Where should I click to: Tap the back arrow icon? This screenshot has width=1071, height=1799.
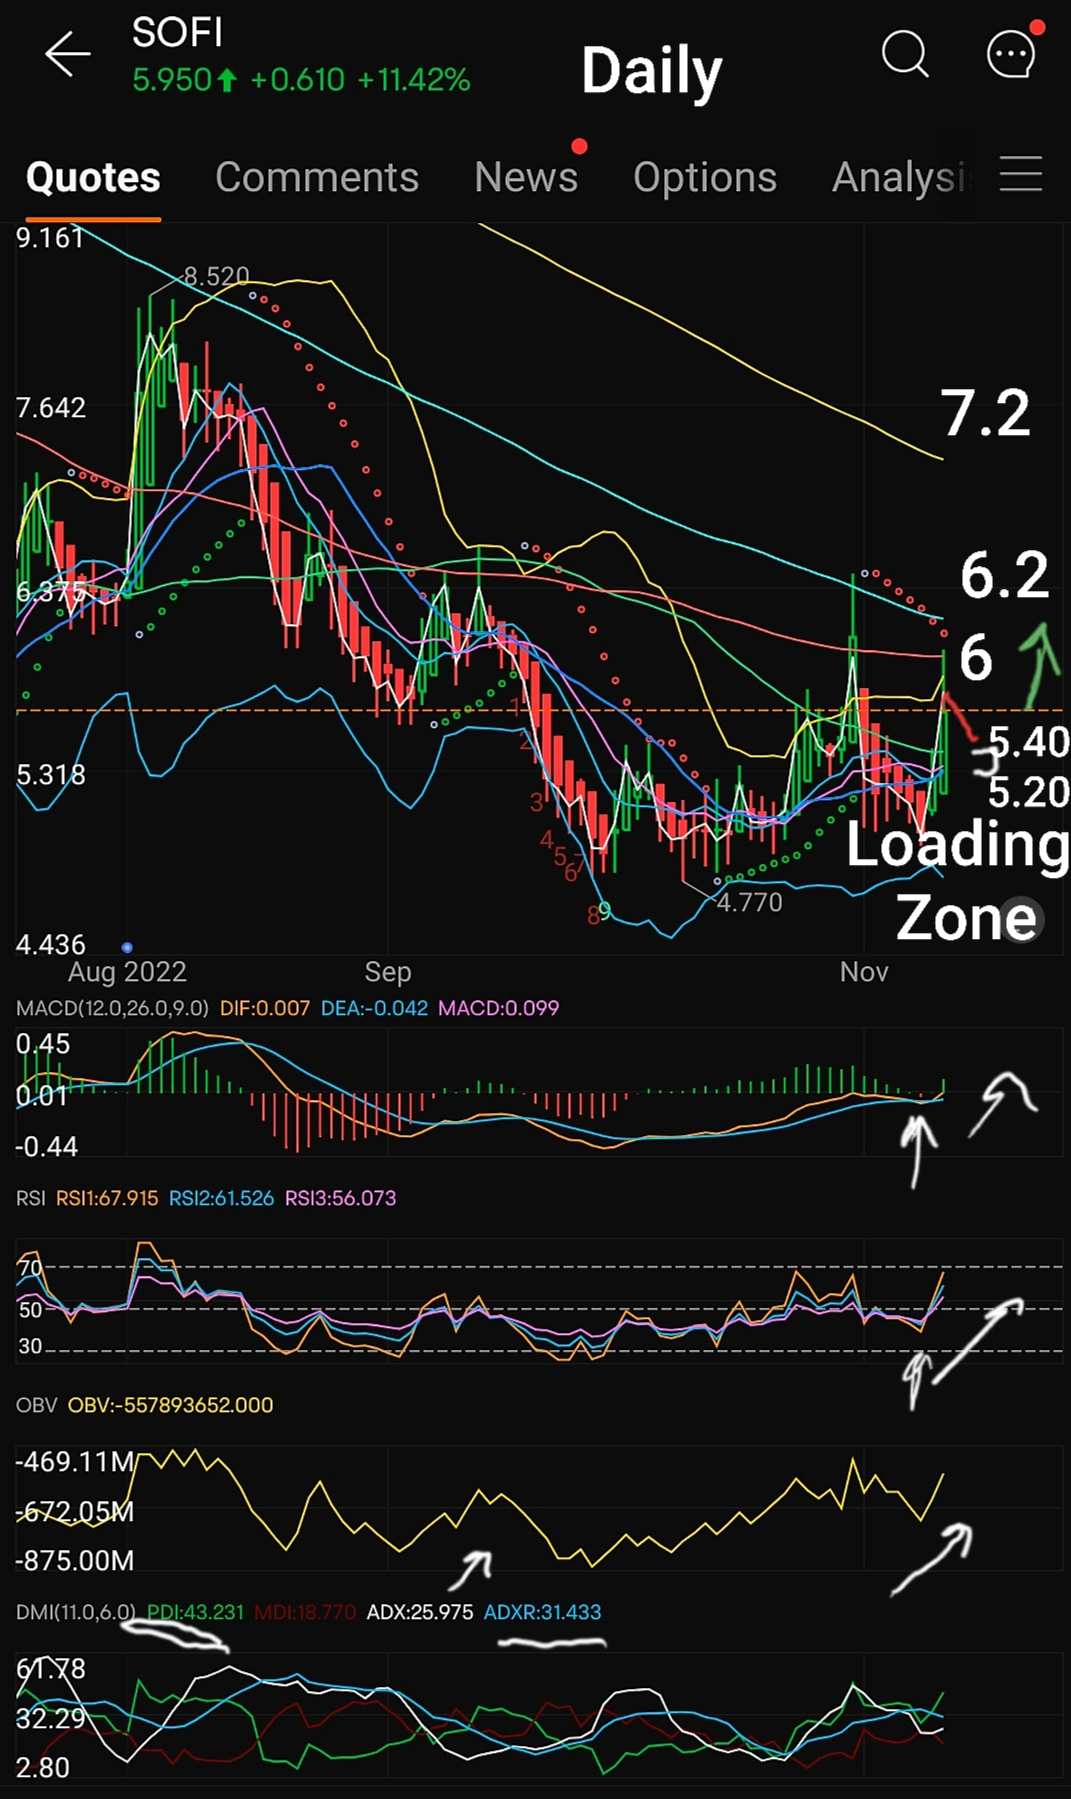68,54
